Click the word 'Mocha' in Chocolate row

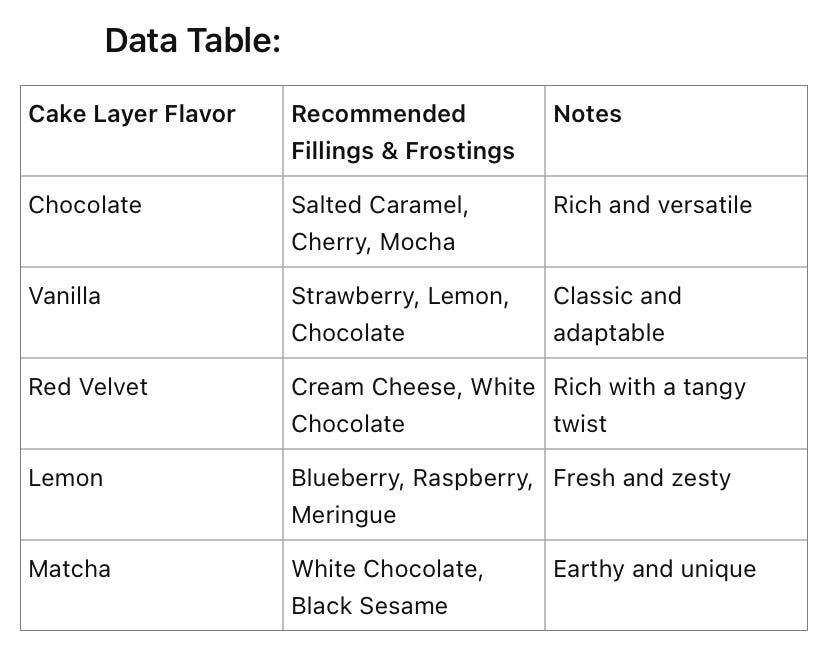417,242
